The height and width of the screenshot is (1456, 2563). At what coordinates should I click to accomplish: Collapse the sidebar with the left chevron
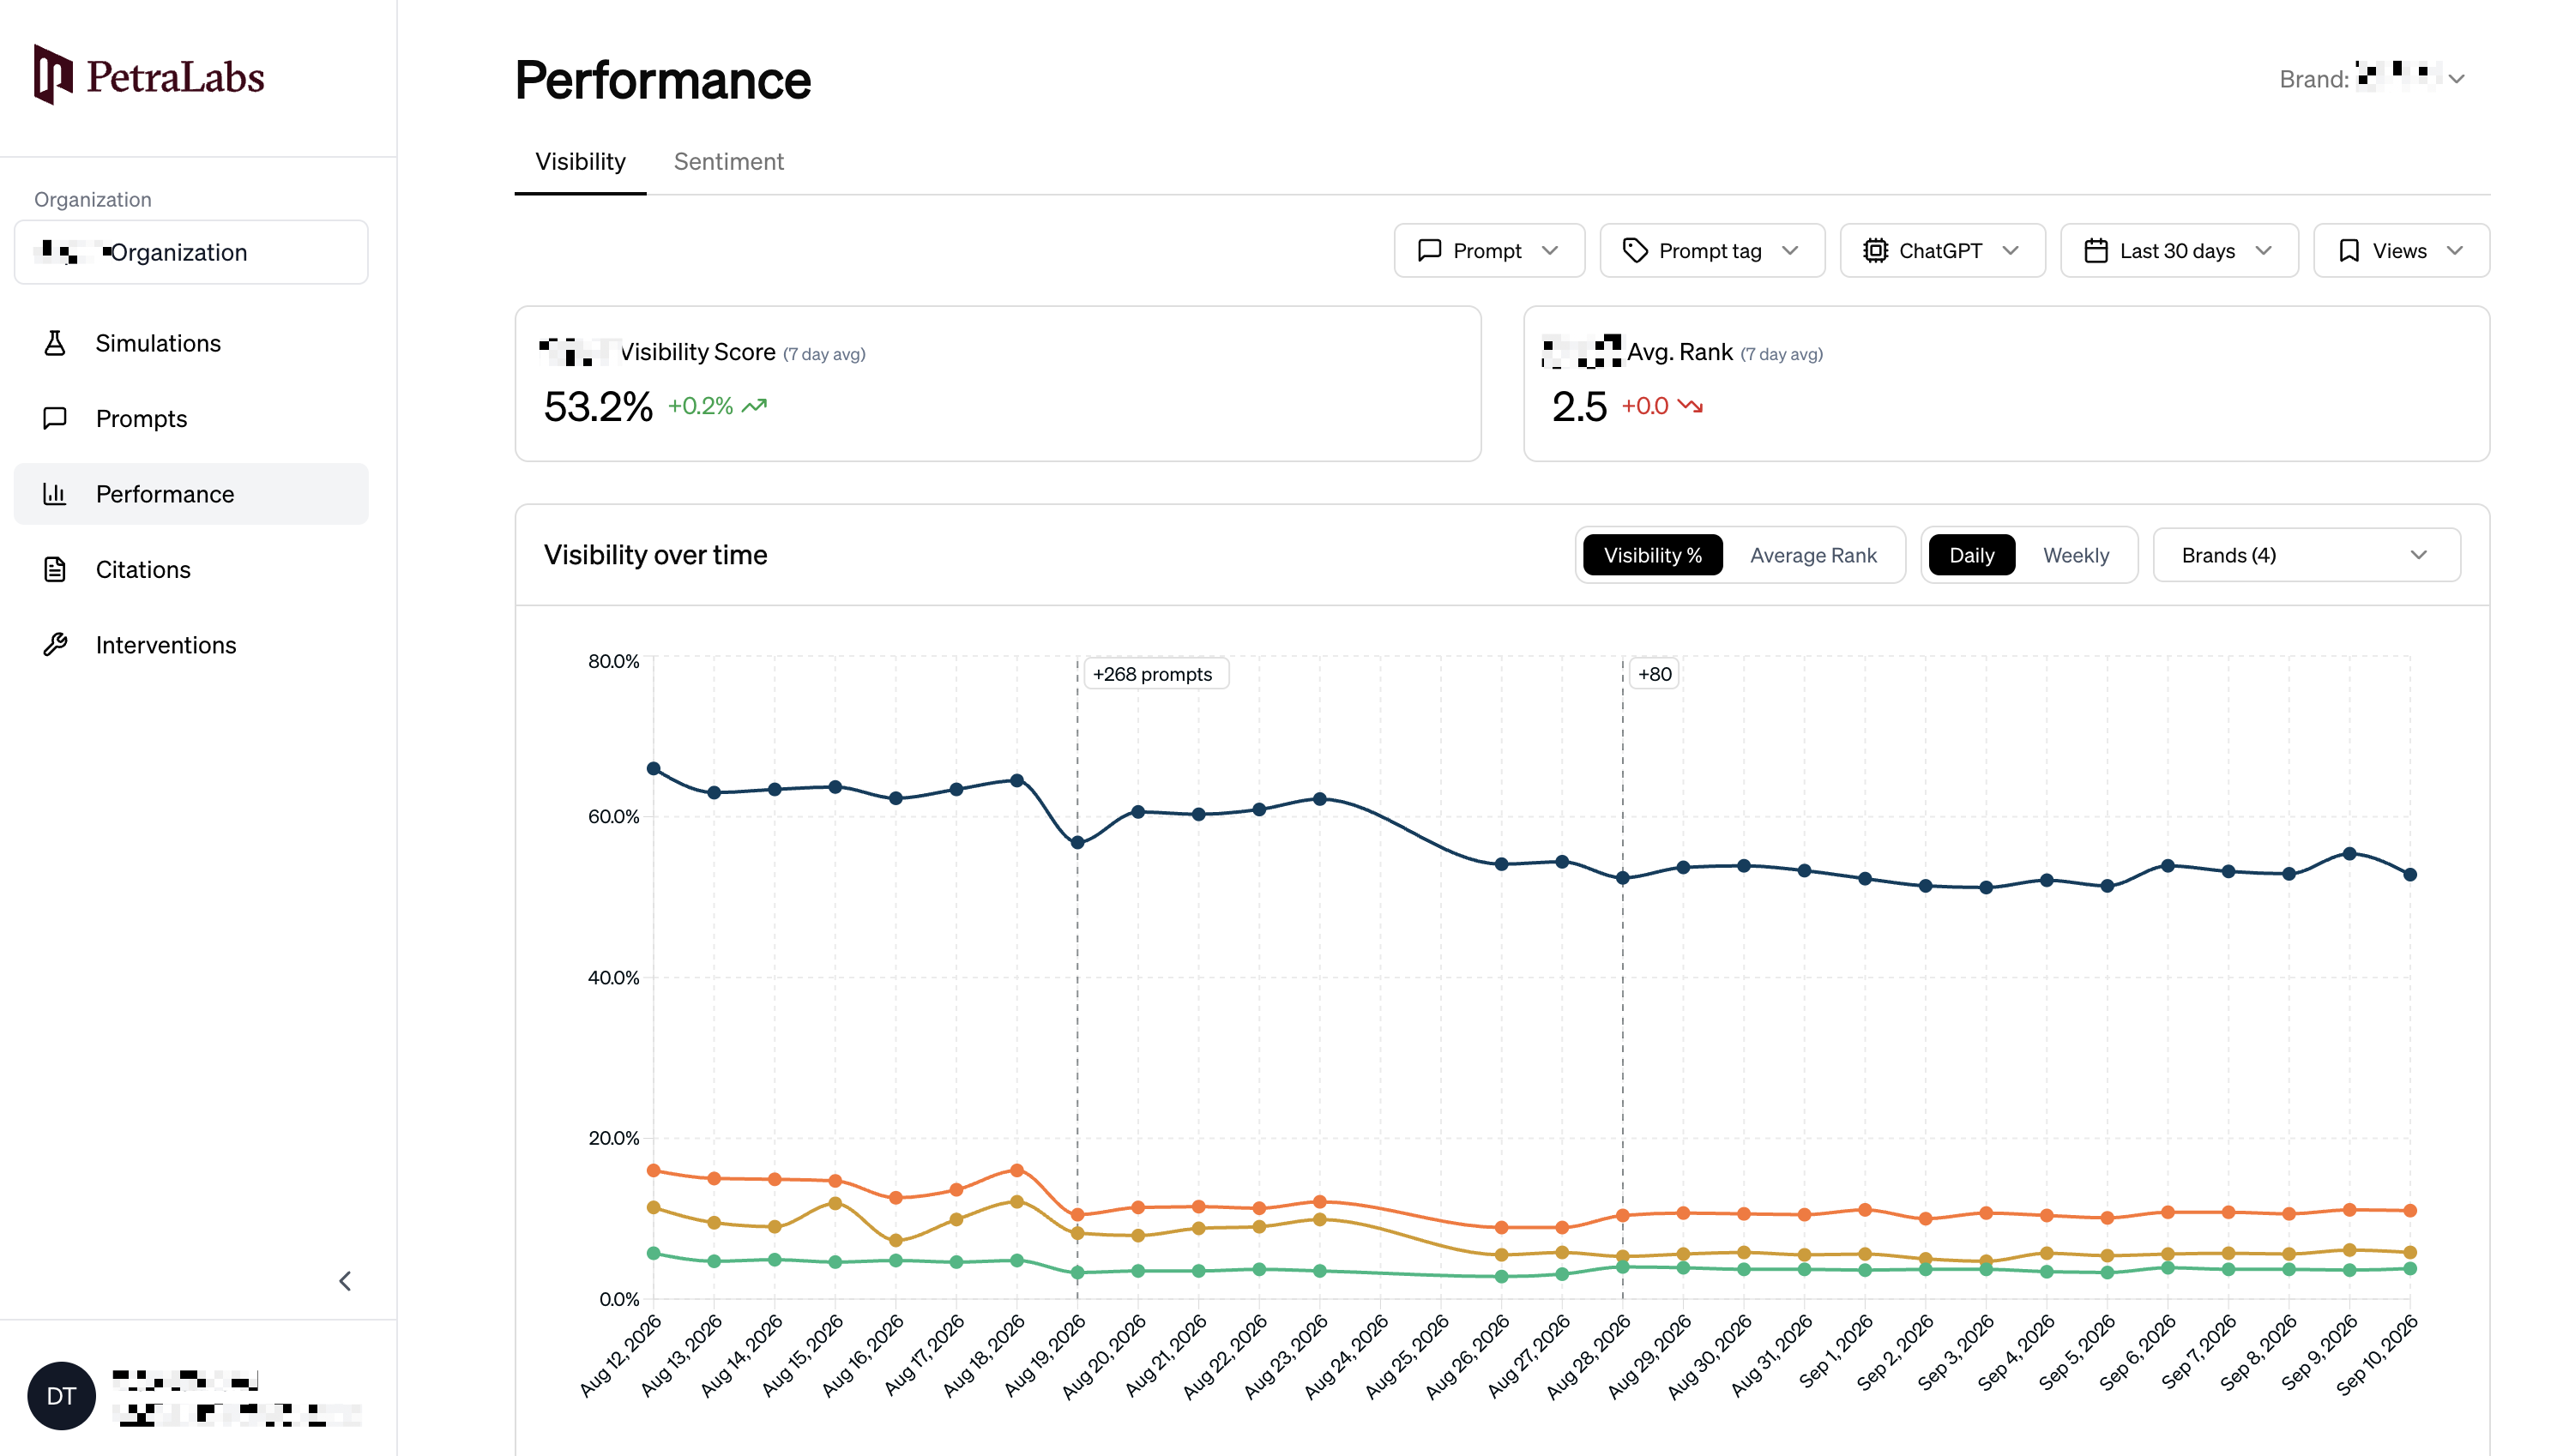(345, 1281)
